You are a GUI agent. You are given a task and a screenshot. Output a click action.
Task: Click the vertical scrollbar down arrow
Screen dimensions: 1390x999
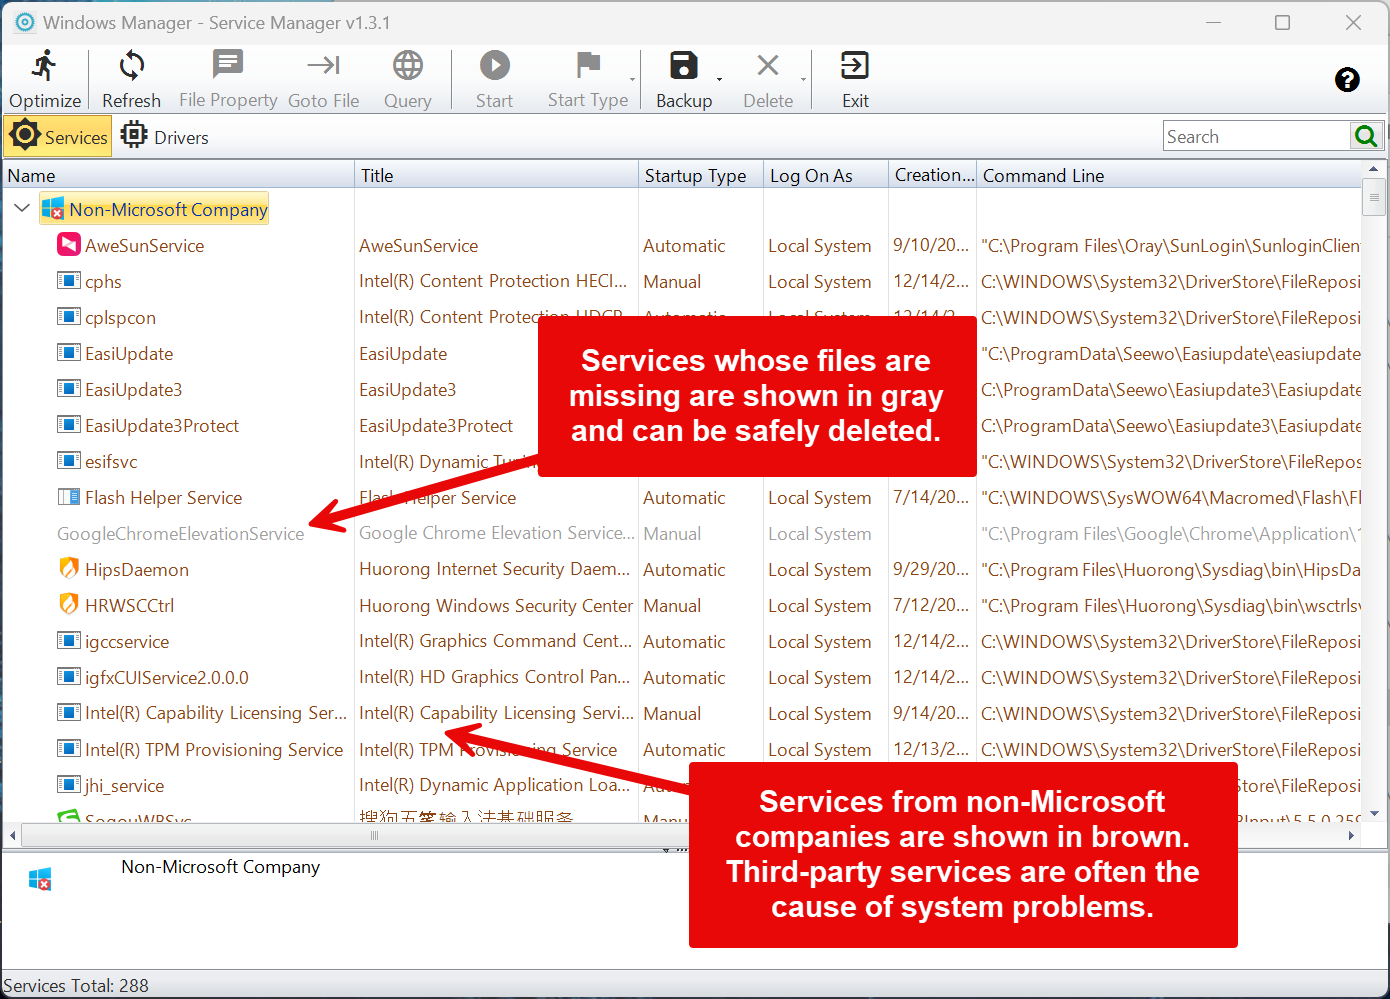click(x=1373, y=813)
